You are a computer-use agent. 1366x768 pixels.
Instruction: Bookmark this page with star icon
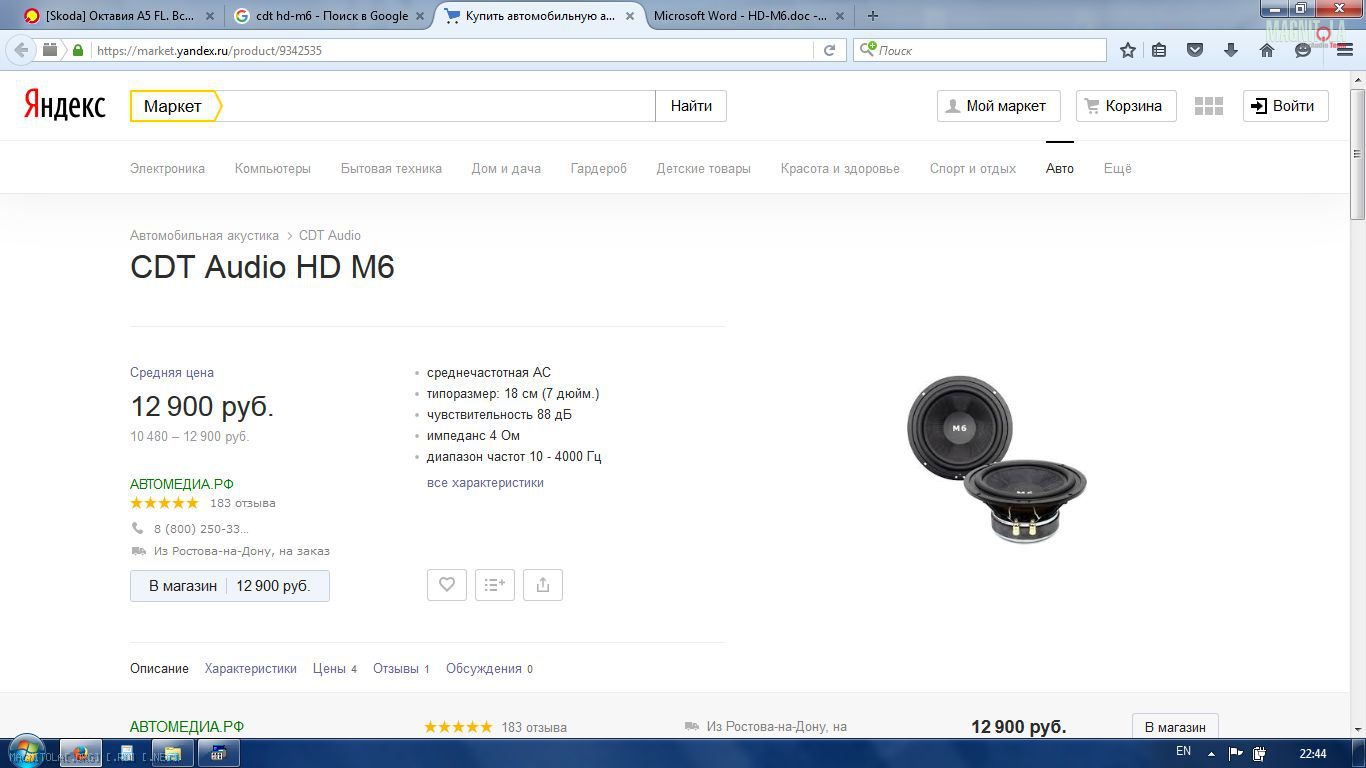1128,50
